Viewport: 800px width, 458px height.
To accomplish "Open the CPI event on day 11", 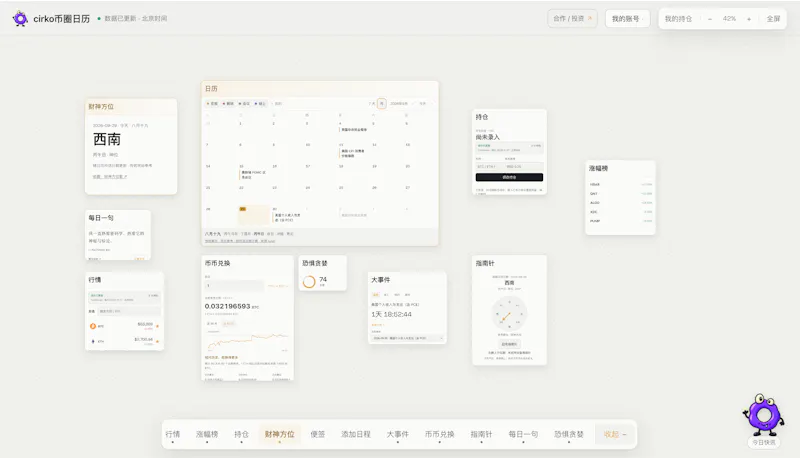I will pos(352,153).
